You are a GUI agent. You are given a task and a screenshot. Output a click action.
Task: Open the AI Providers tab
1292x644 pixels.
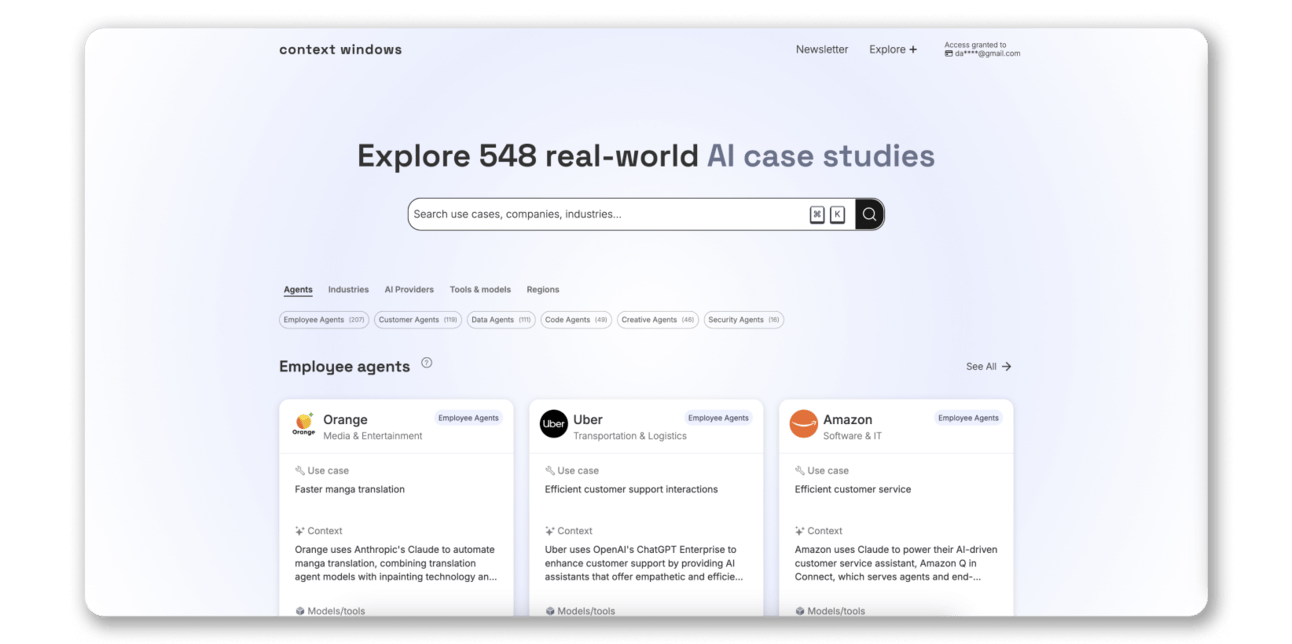click(x=409, y=290)
